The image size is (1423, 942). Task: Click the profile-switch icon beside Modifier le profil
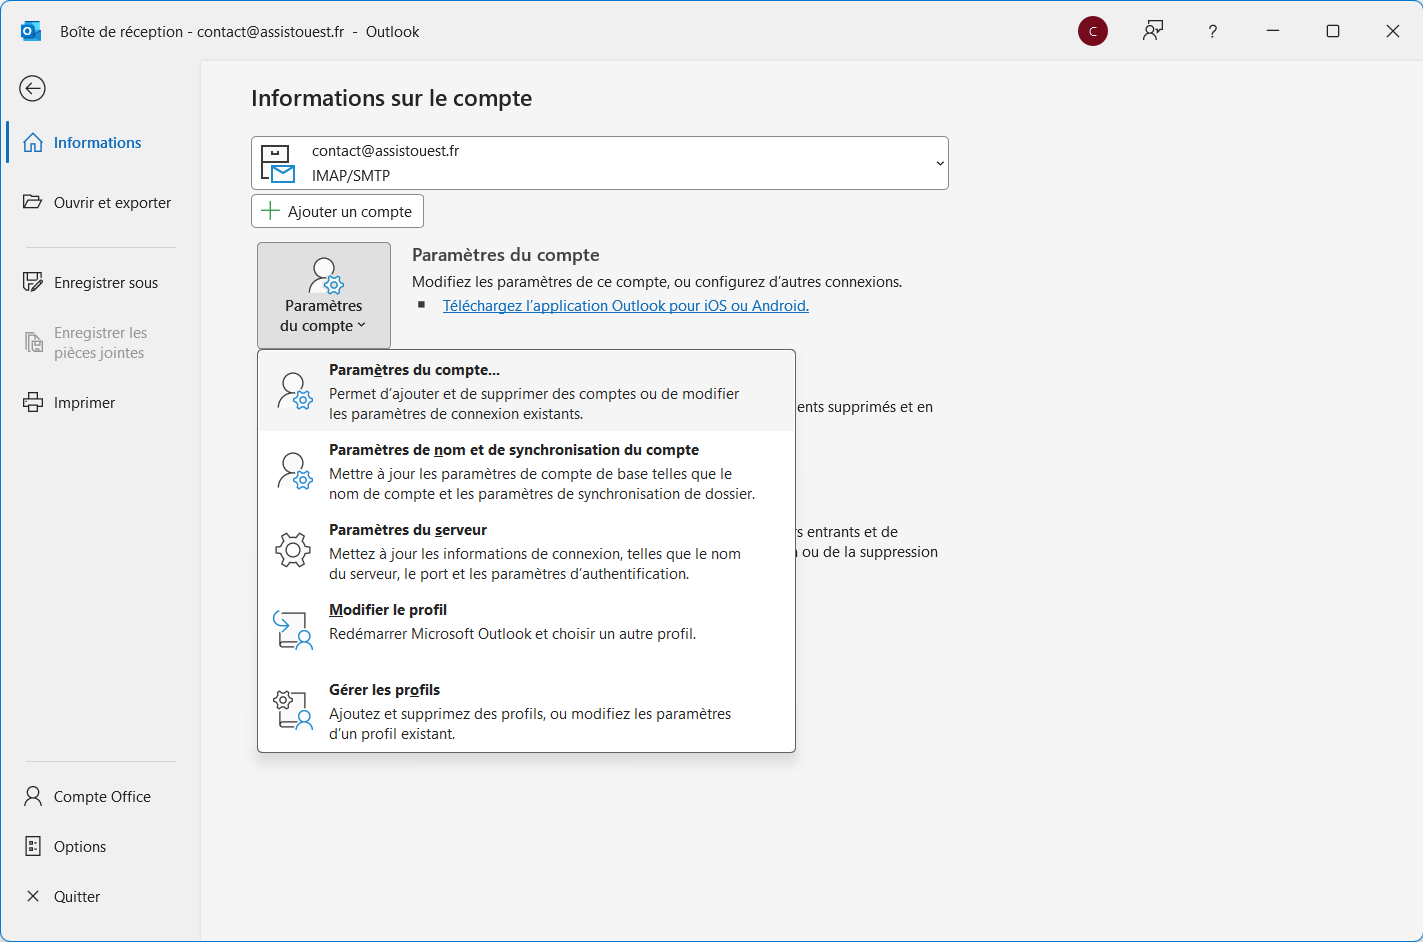[293, 630]
